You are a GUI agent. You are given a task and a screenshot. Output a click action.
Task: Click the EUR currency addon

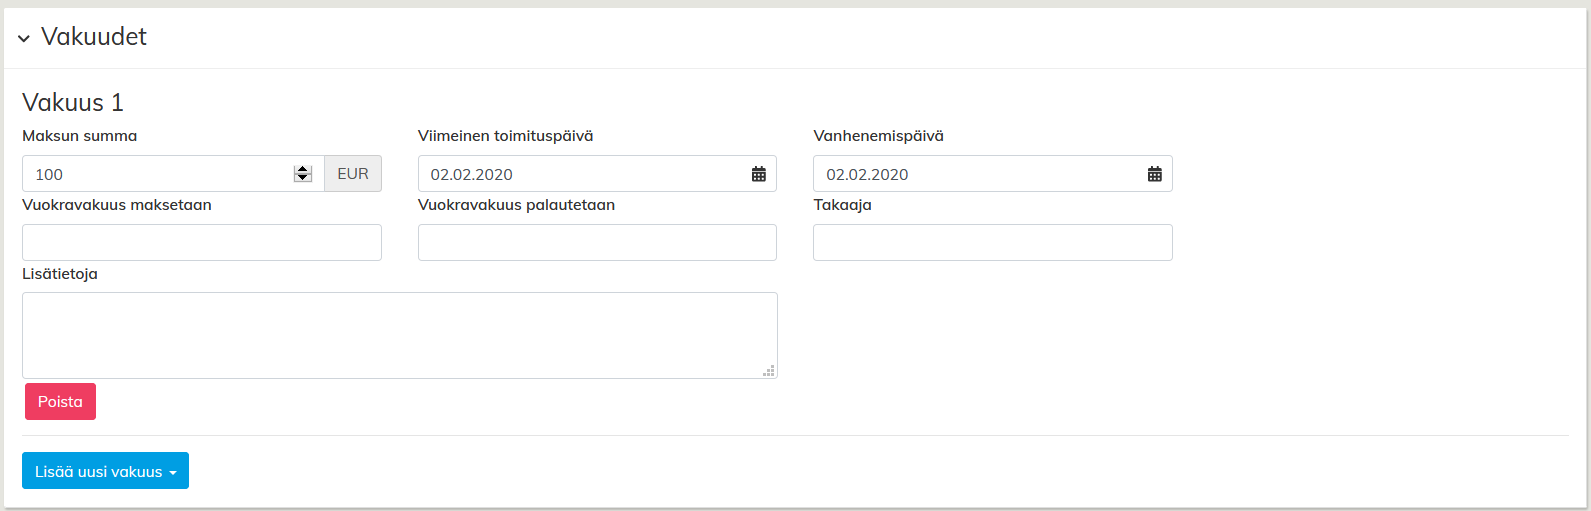coord(353,174)
